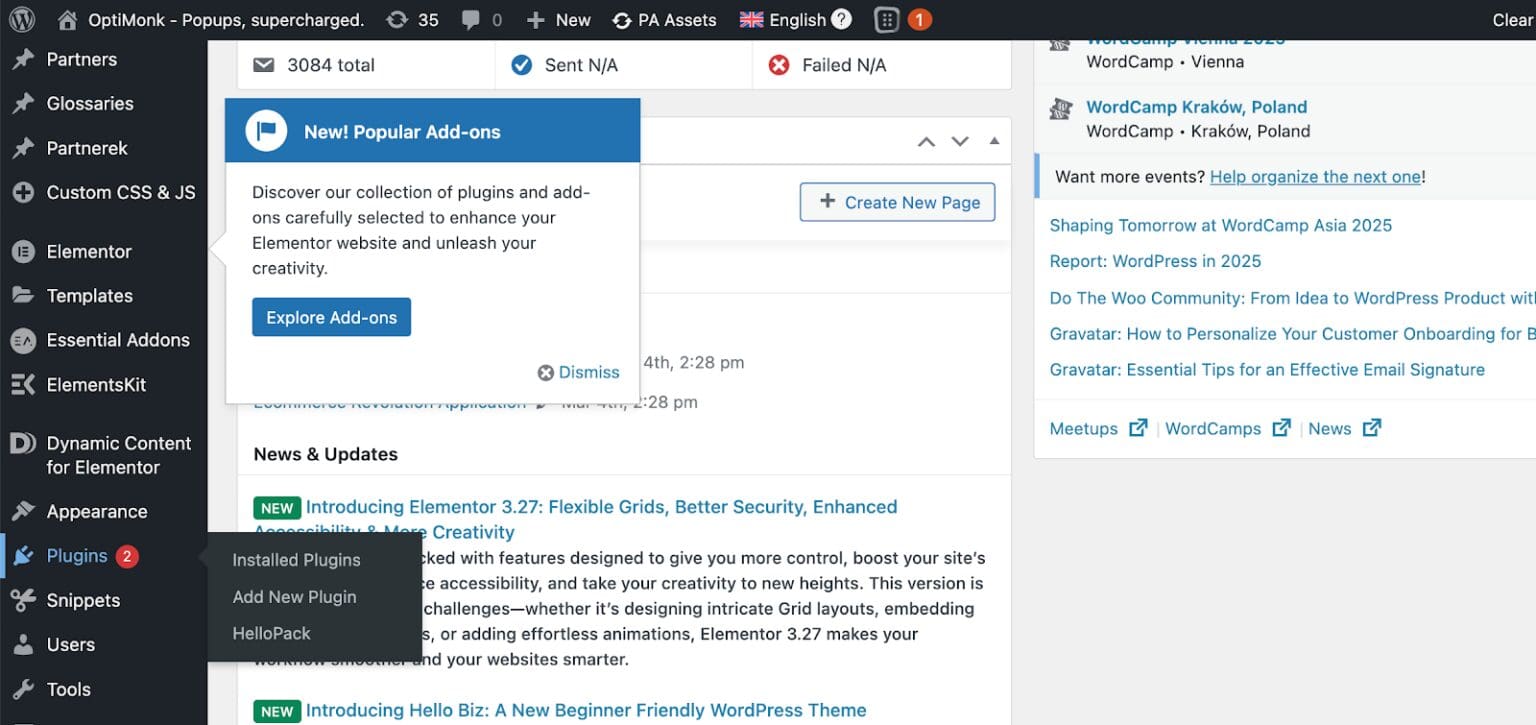Click the comments bubble icon
The height and width of the screenshot is (725, 1536).
471,20
